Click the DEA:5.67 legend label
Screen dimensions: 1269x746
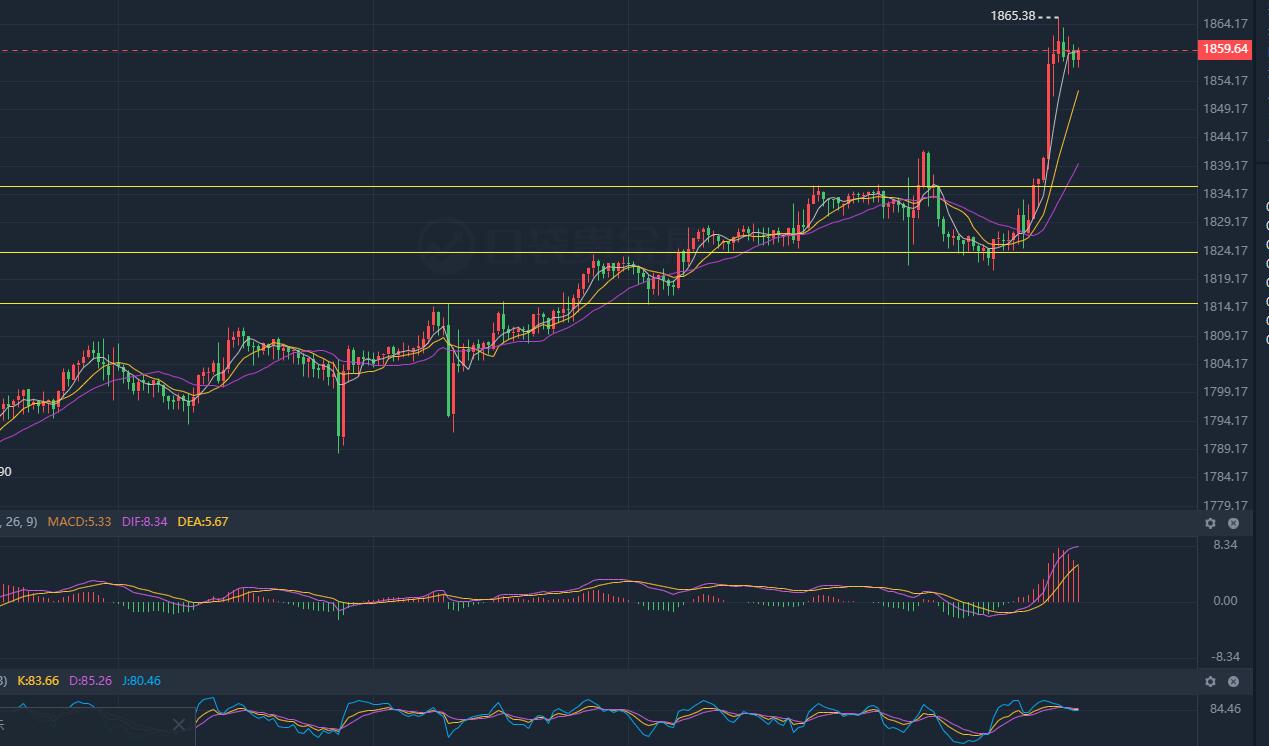202,522
